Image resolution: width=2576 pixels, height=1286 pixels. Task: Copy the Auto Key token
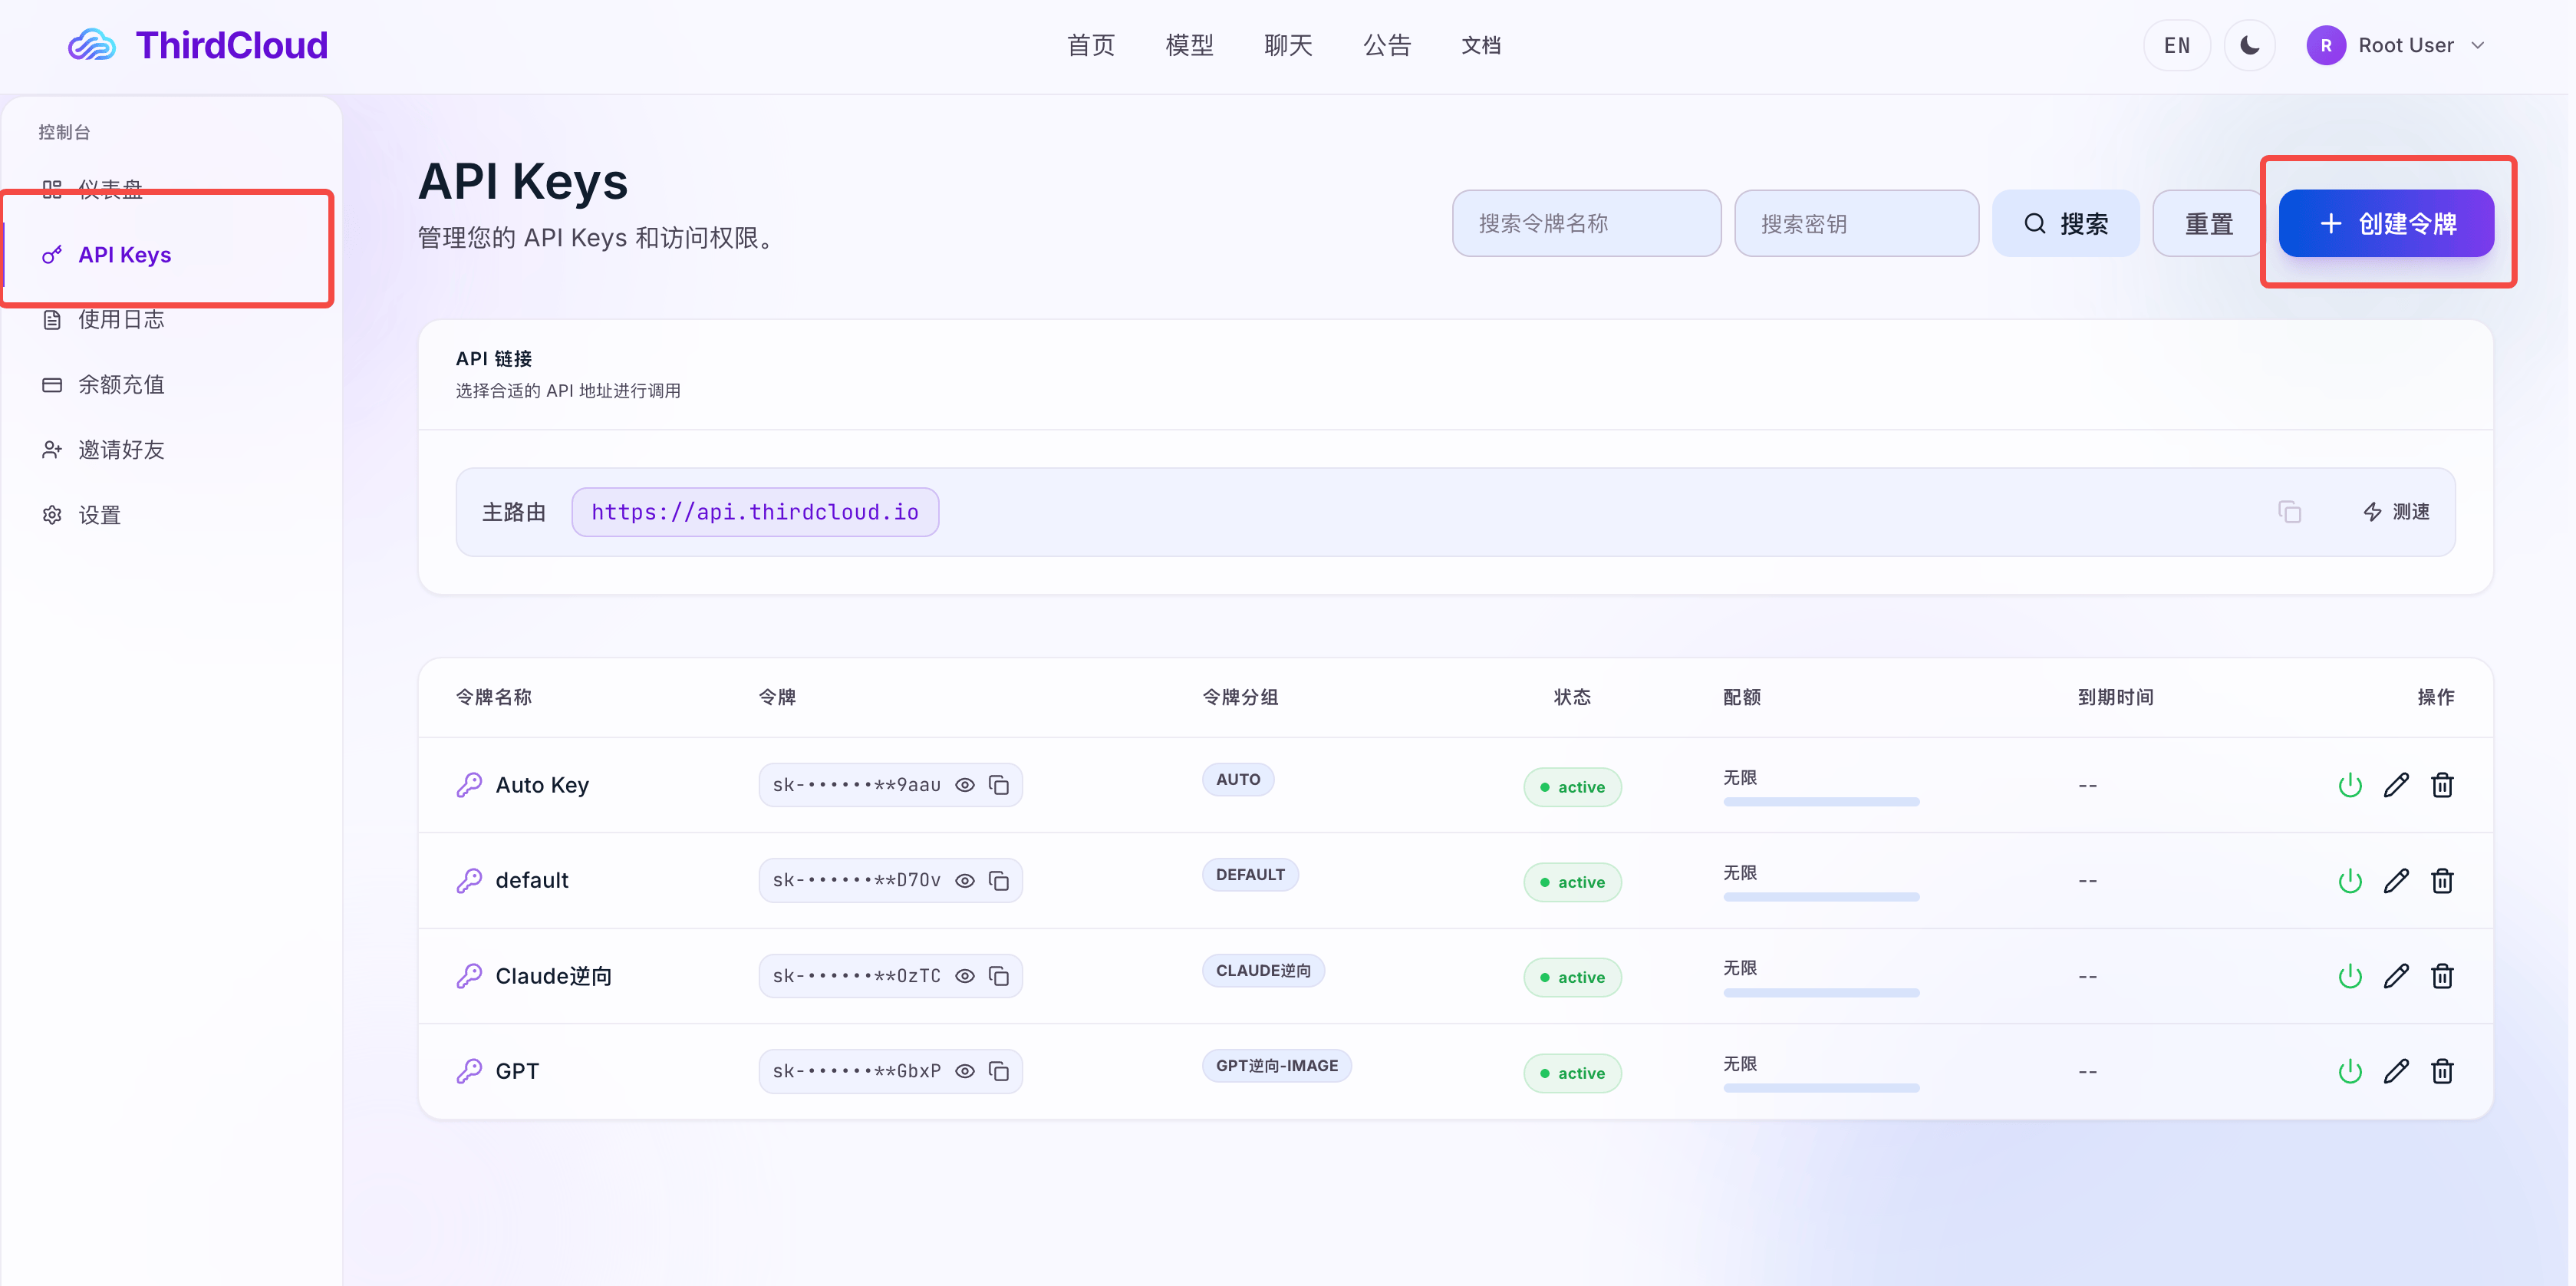998,785
